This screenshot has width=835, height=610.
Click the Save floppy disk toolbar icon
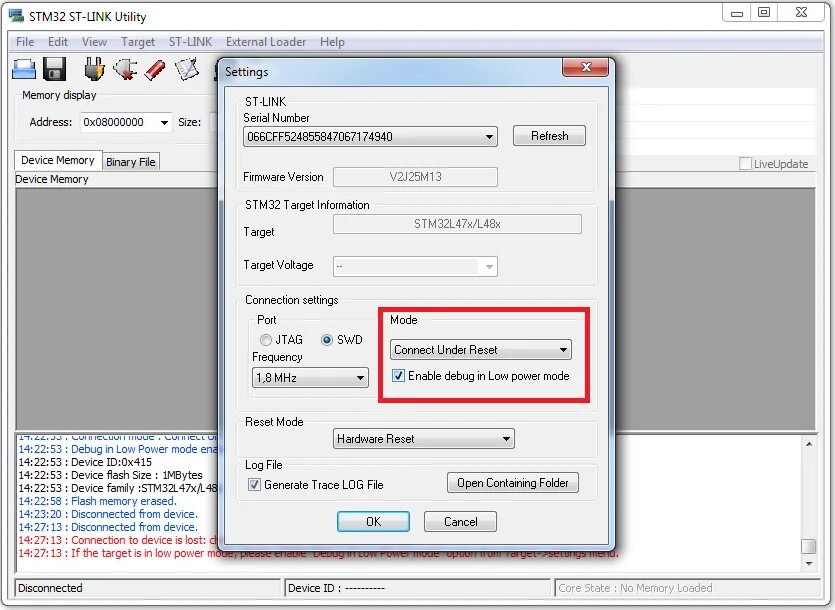(54, 69)
